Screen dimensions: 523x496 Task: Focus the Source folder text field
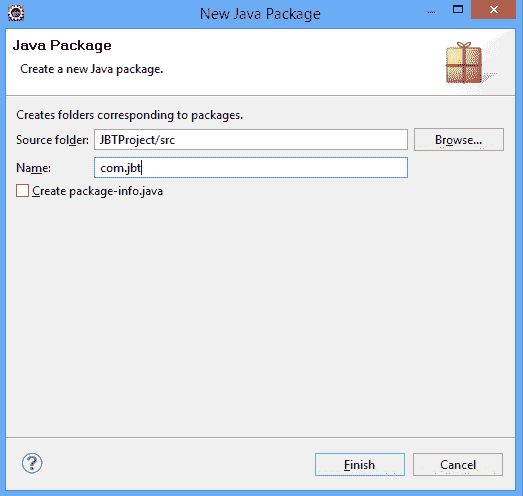pyautogui.click(x=251, y=139)
